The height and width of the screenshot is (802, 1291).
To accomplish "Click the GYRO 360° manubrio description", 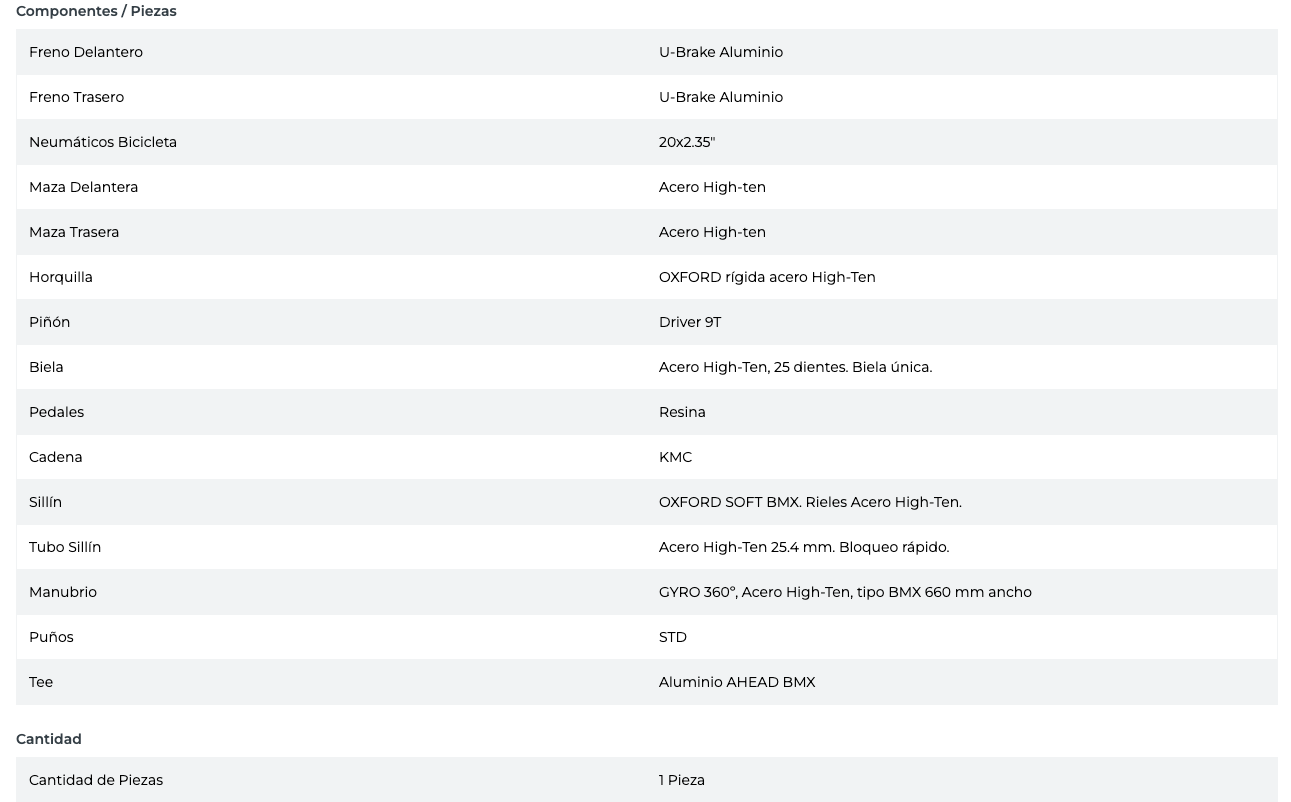I will [844, 592].
